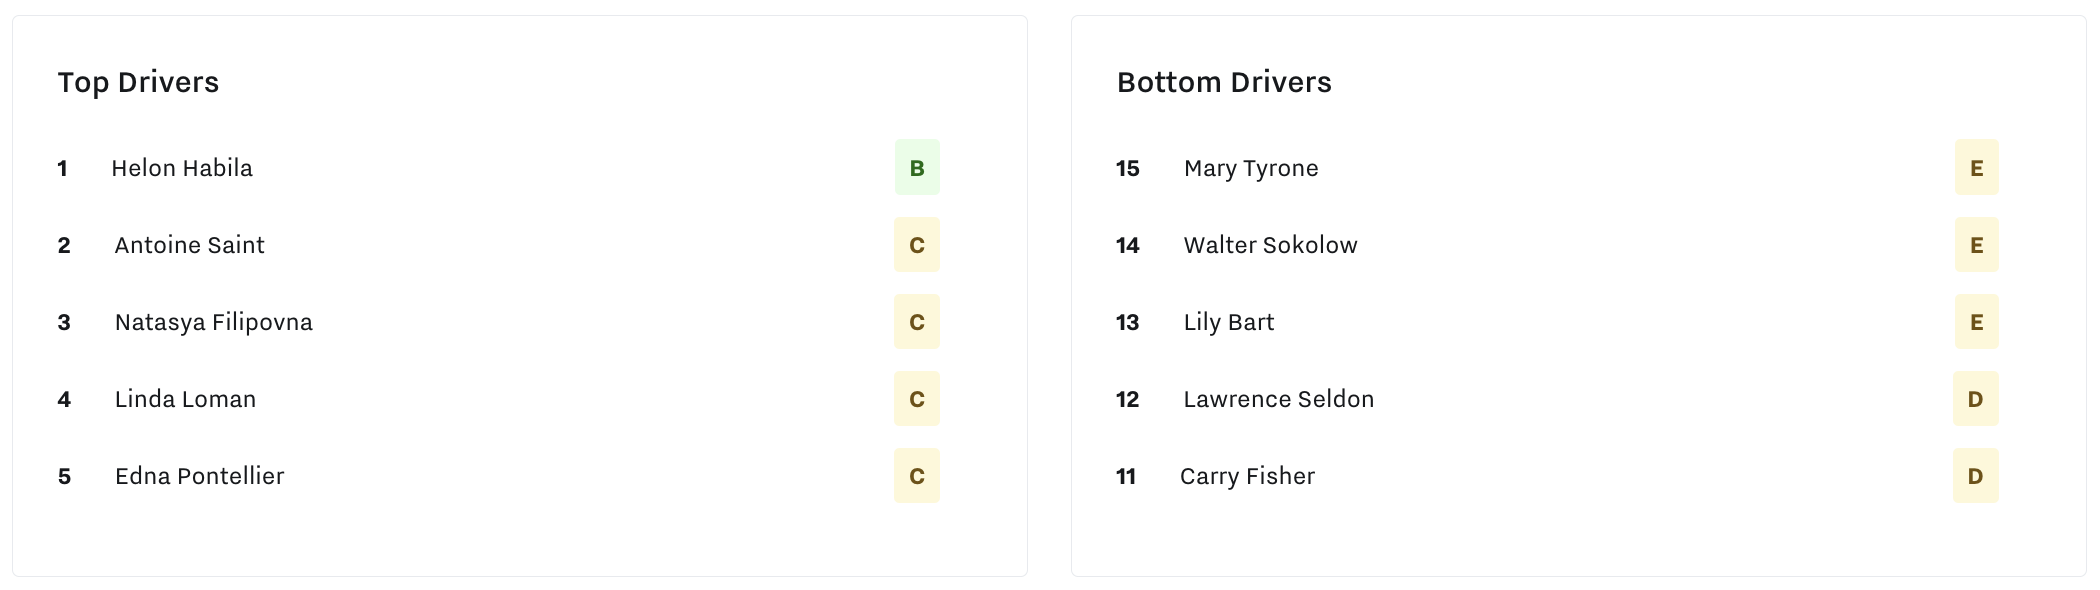The height and width of the screenshot is (590, 2100).
Task: Select driver Antoine Saint from Top Drivers
Action: point(189,244)
